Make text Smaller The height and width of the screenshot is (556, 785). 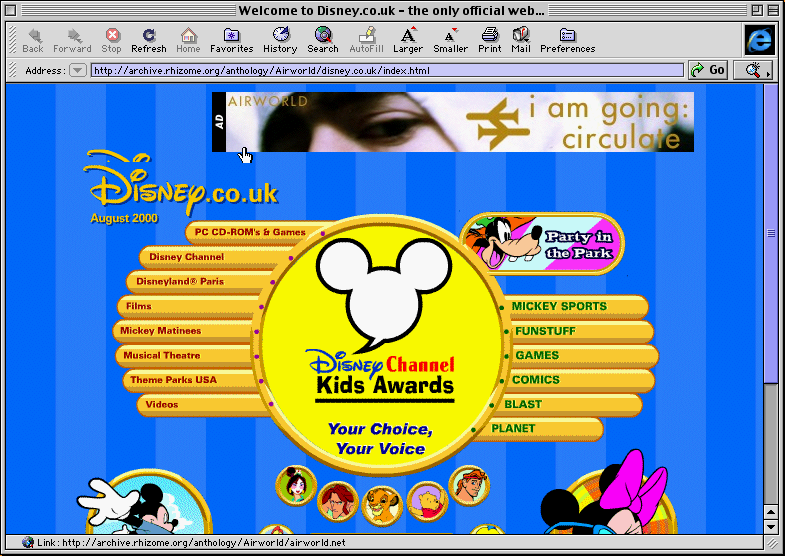pyautogui.click(x=451, y=40)
